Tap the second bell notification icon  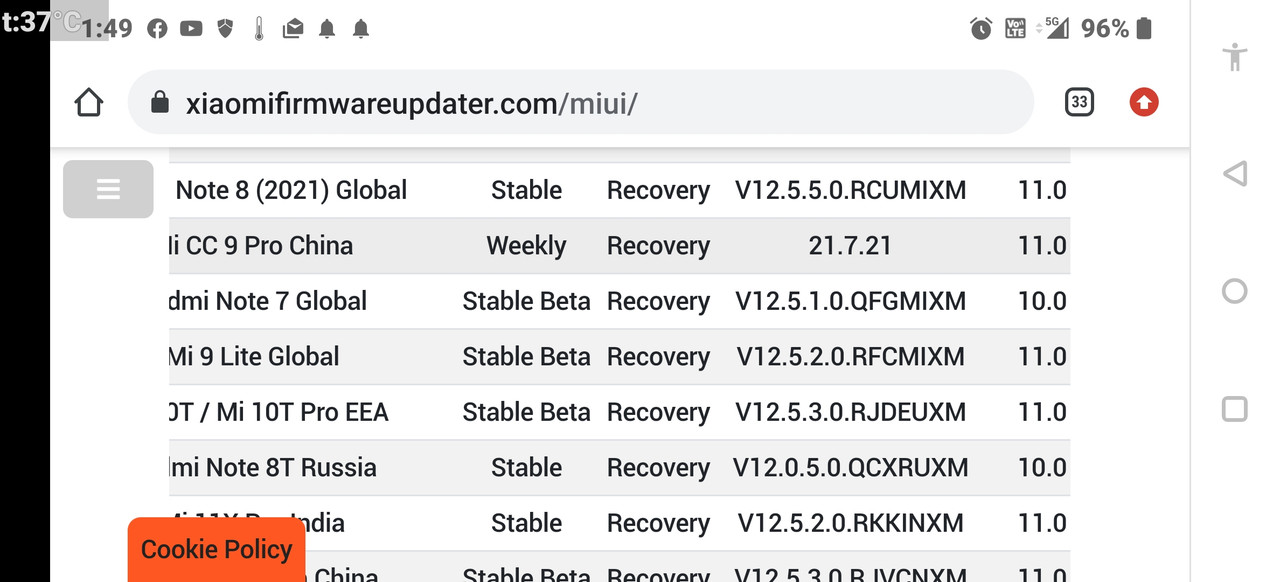tap(361, 29)
